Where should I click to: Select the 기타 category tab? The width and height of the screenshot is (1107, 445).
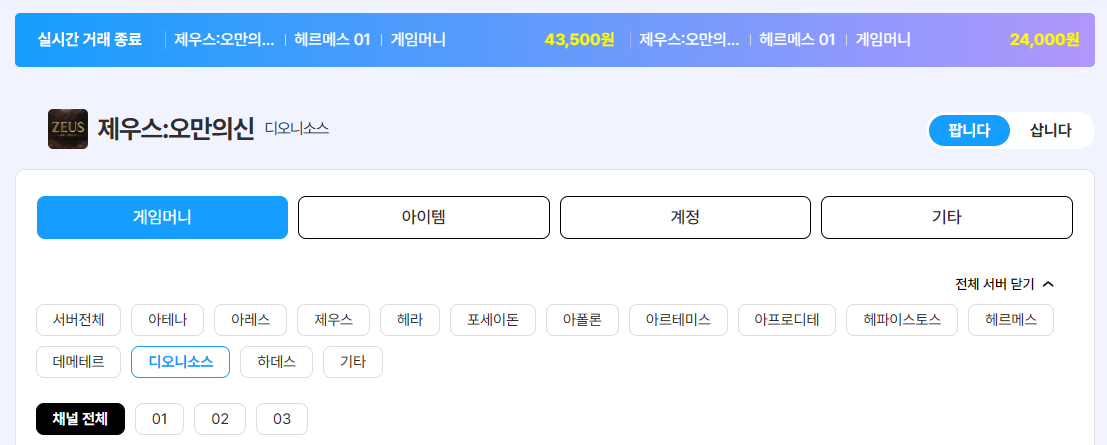[947, 218]
